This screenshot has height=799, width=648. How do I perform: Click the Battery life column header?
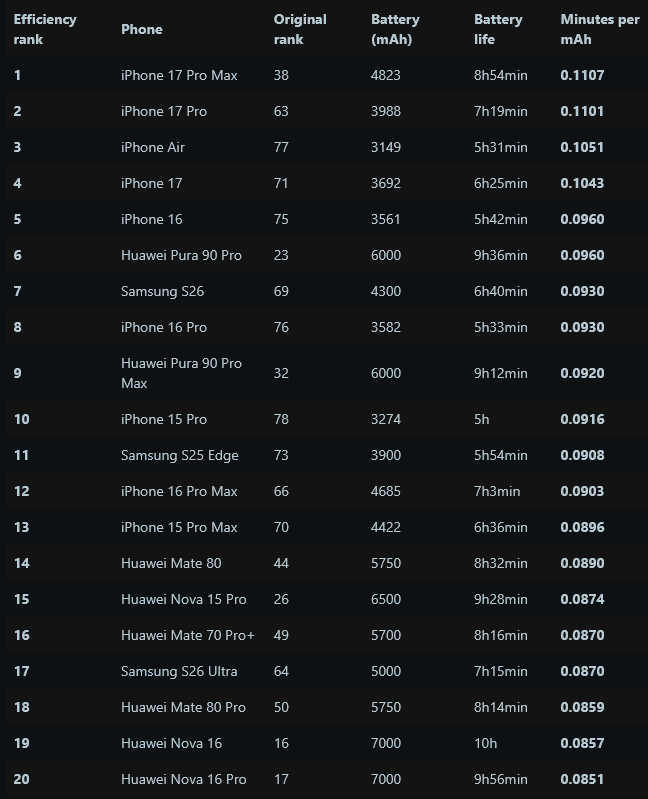point(498,29)
